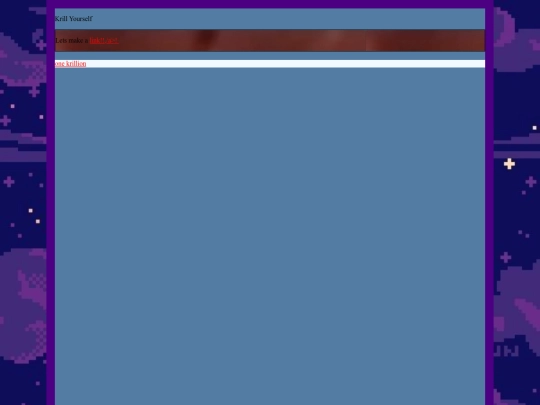This screenshot has width=540, height=405.
Task: Follow the "one krillion" link
Action: (71, 64)
